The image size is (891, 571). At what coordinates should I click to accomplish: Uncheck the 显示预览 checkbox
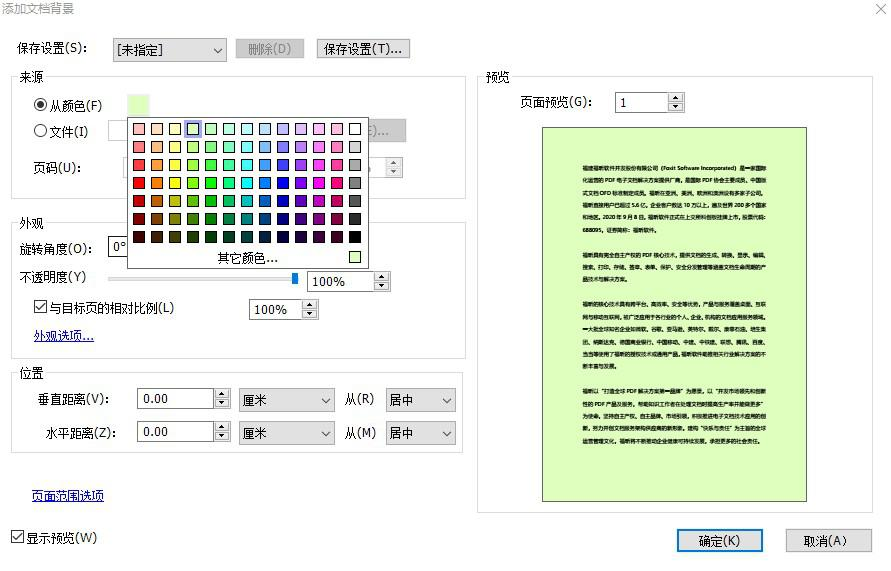17,538
